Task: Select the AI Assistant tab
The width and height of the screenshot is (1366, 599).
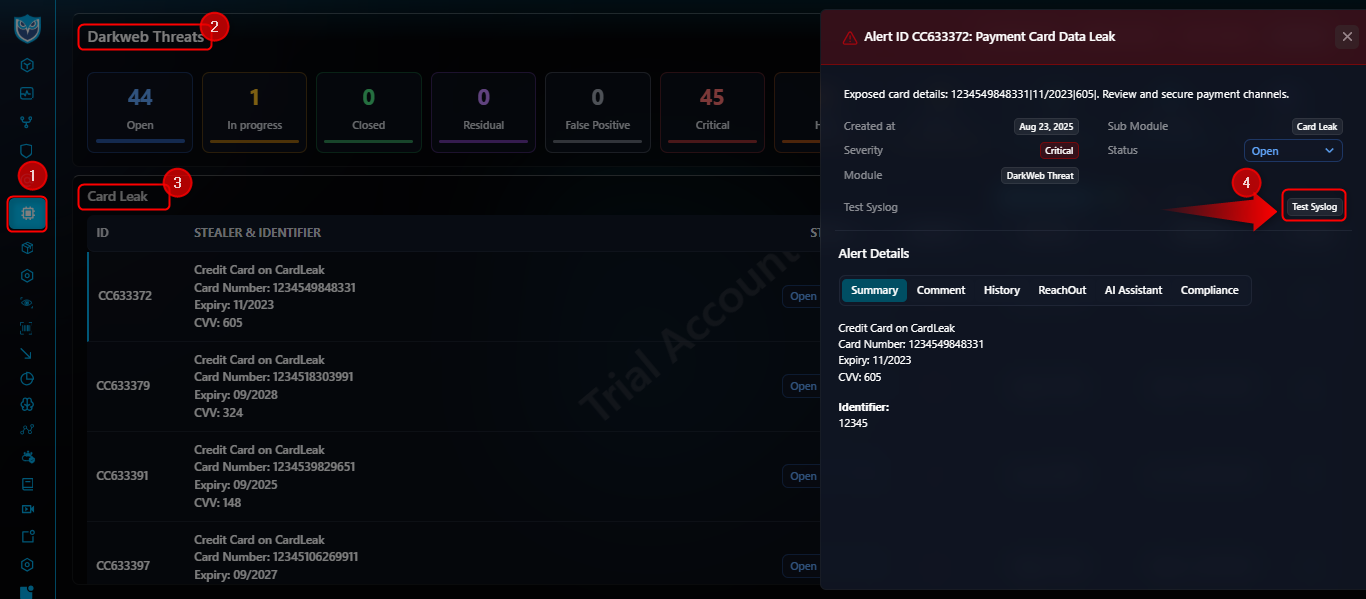Action: (x=1133, y=290)
